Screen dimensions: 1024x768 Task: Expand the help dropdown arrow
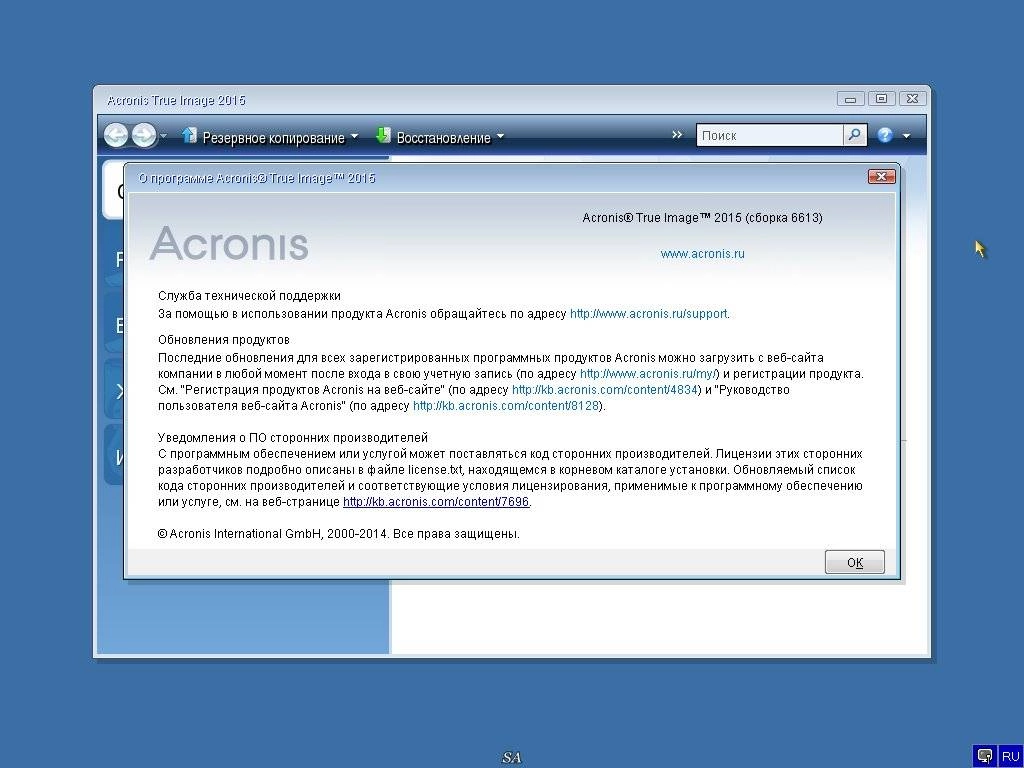click(906, 136)
